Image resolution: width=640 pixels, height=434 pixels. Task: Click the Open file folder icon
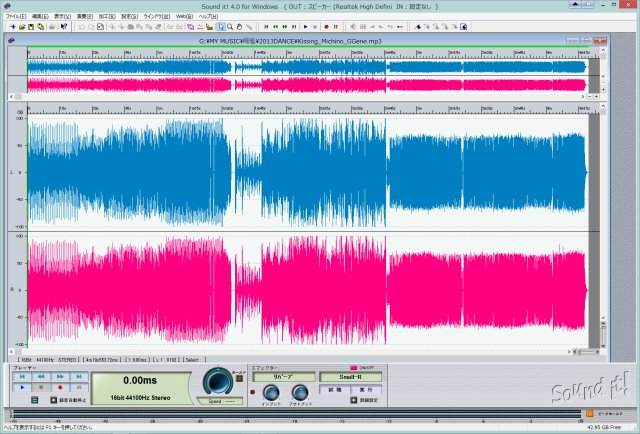(22, 27)
